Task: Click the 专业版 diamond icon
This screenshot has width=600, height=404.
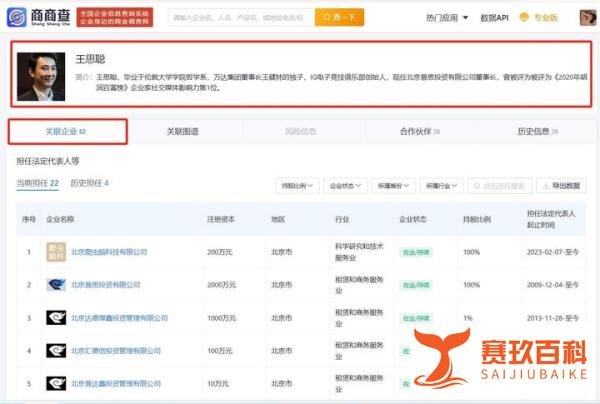Action: pos(524,17)
